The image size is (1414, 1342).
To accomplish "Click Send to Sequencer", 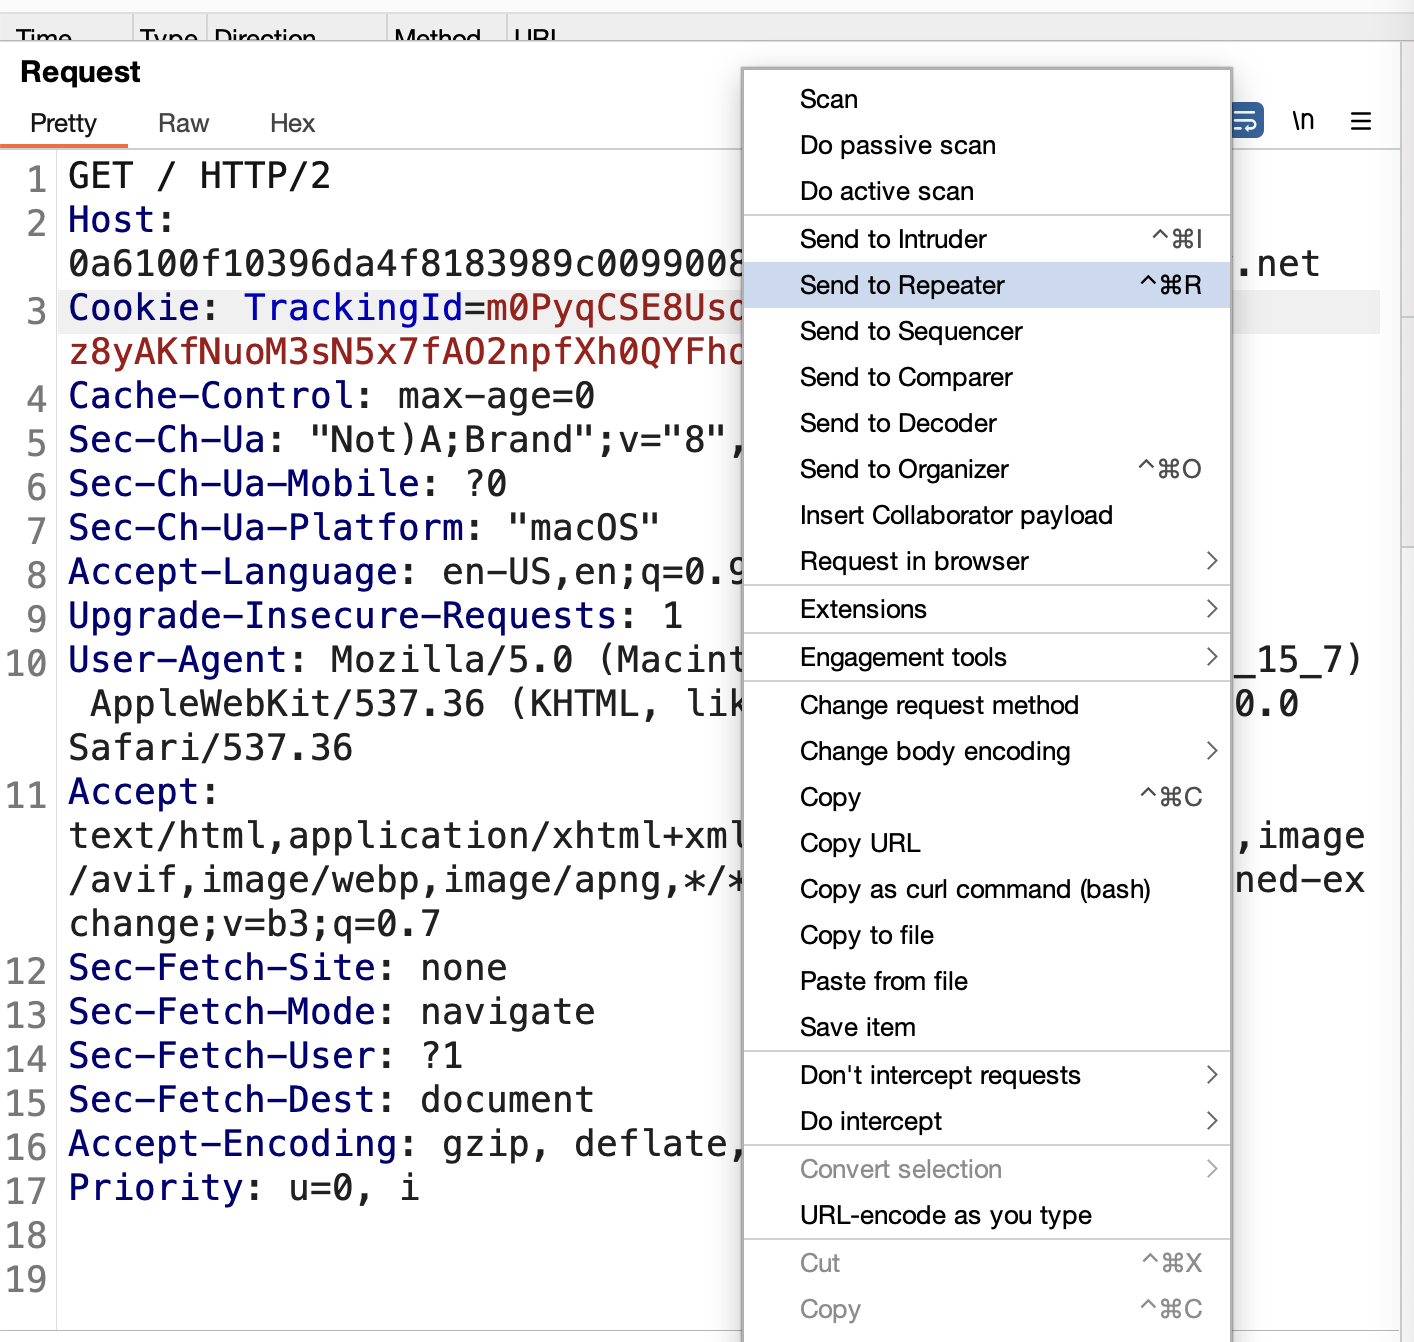I will coord(987,331).
